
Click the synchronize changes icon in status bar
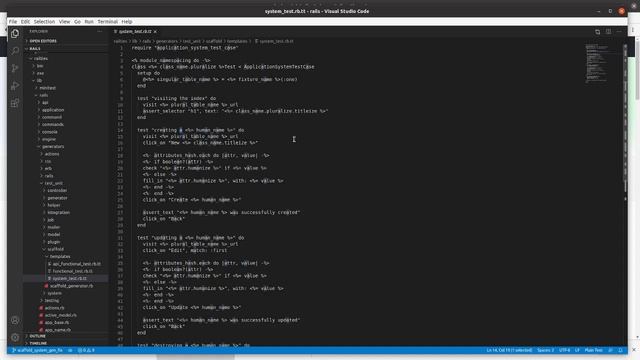[70, 350]
